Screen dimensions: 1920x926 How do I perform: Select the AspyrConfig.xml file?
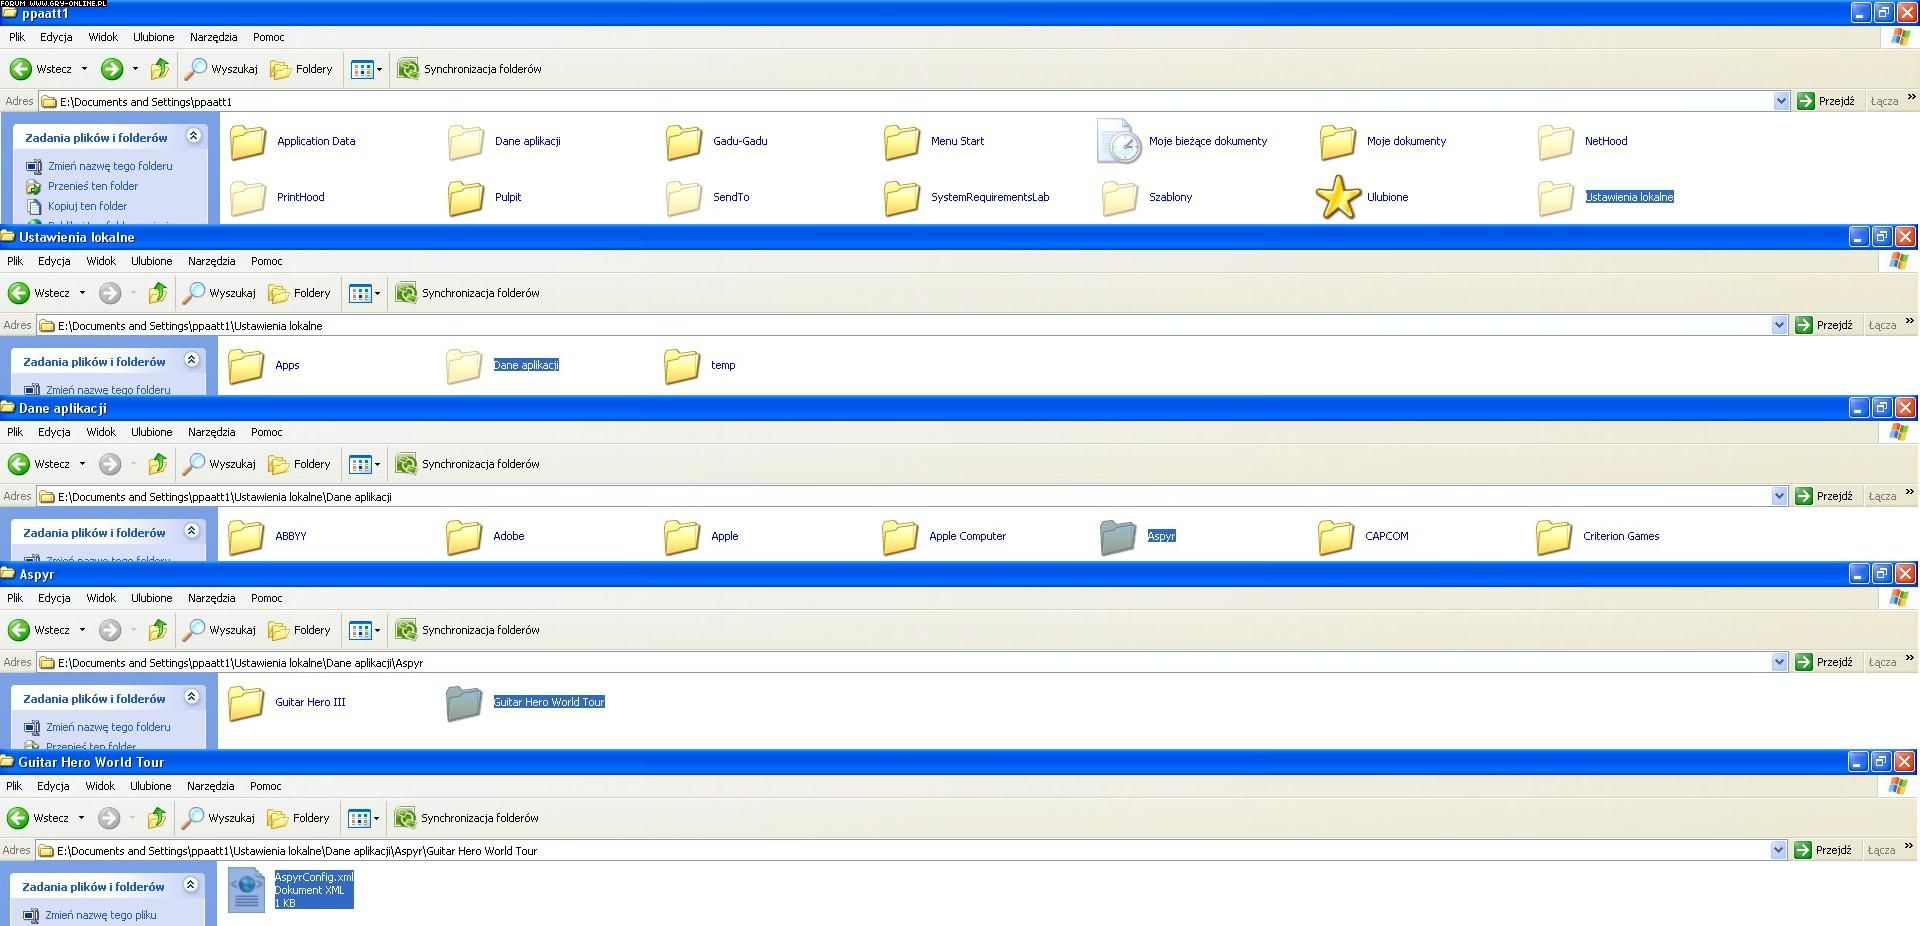point(291,890)
